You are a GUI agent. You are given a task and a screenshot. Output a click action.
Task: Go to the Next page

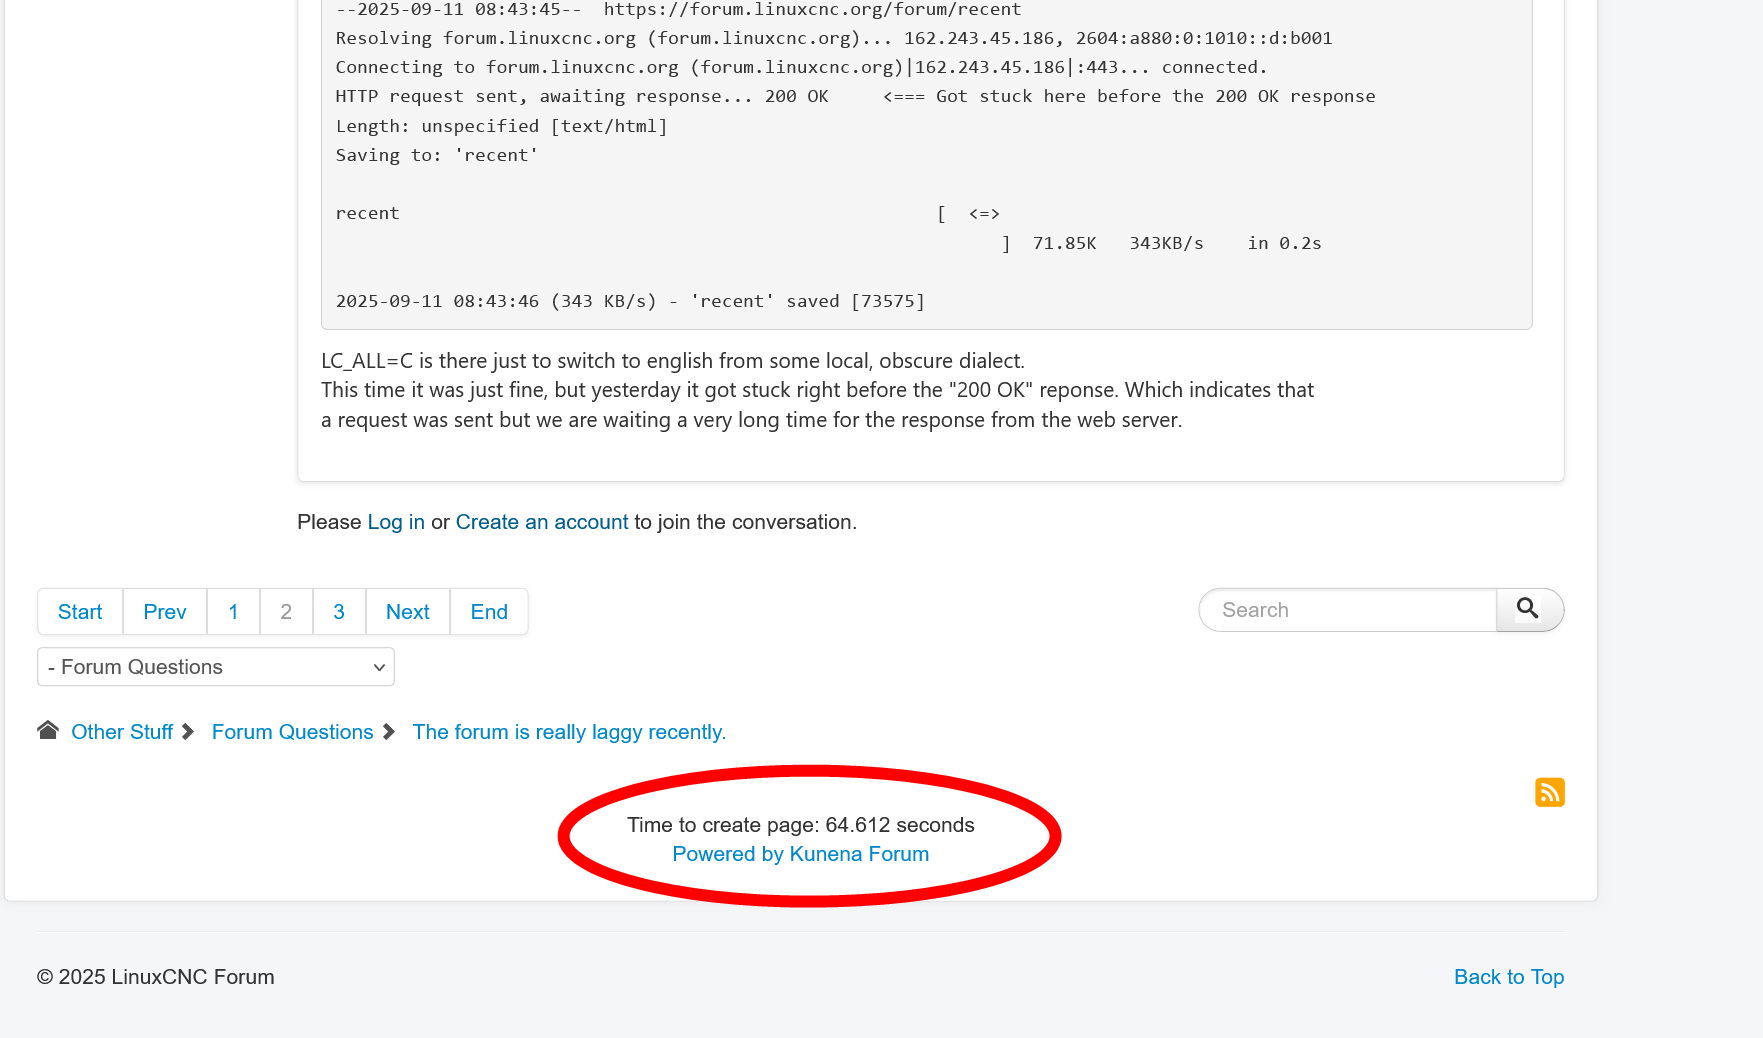(408, 612)
